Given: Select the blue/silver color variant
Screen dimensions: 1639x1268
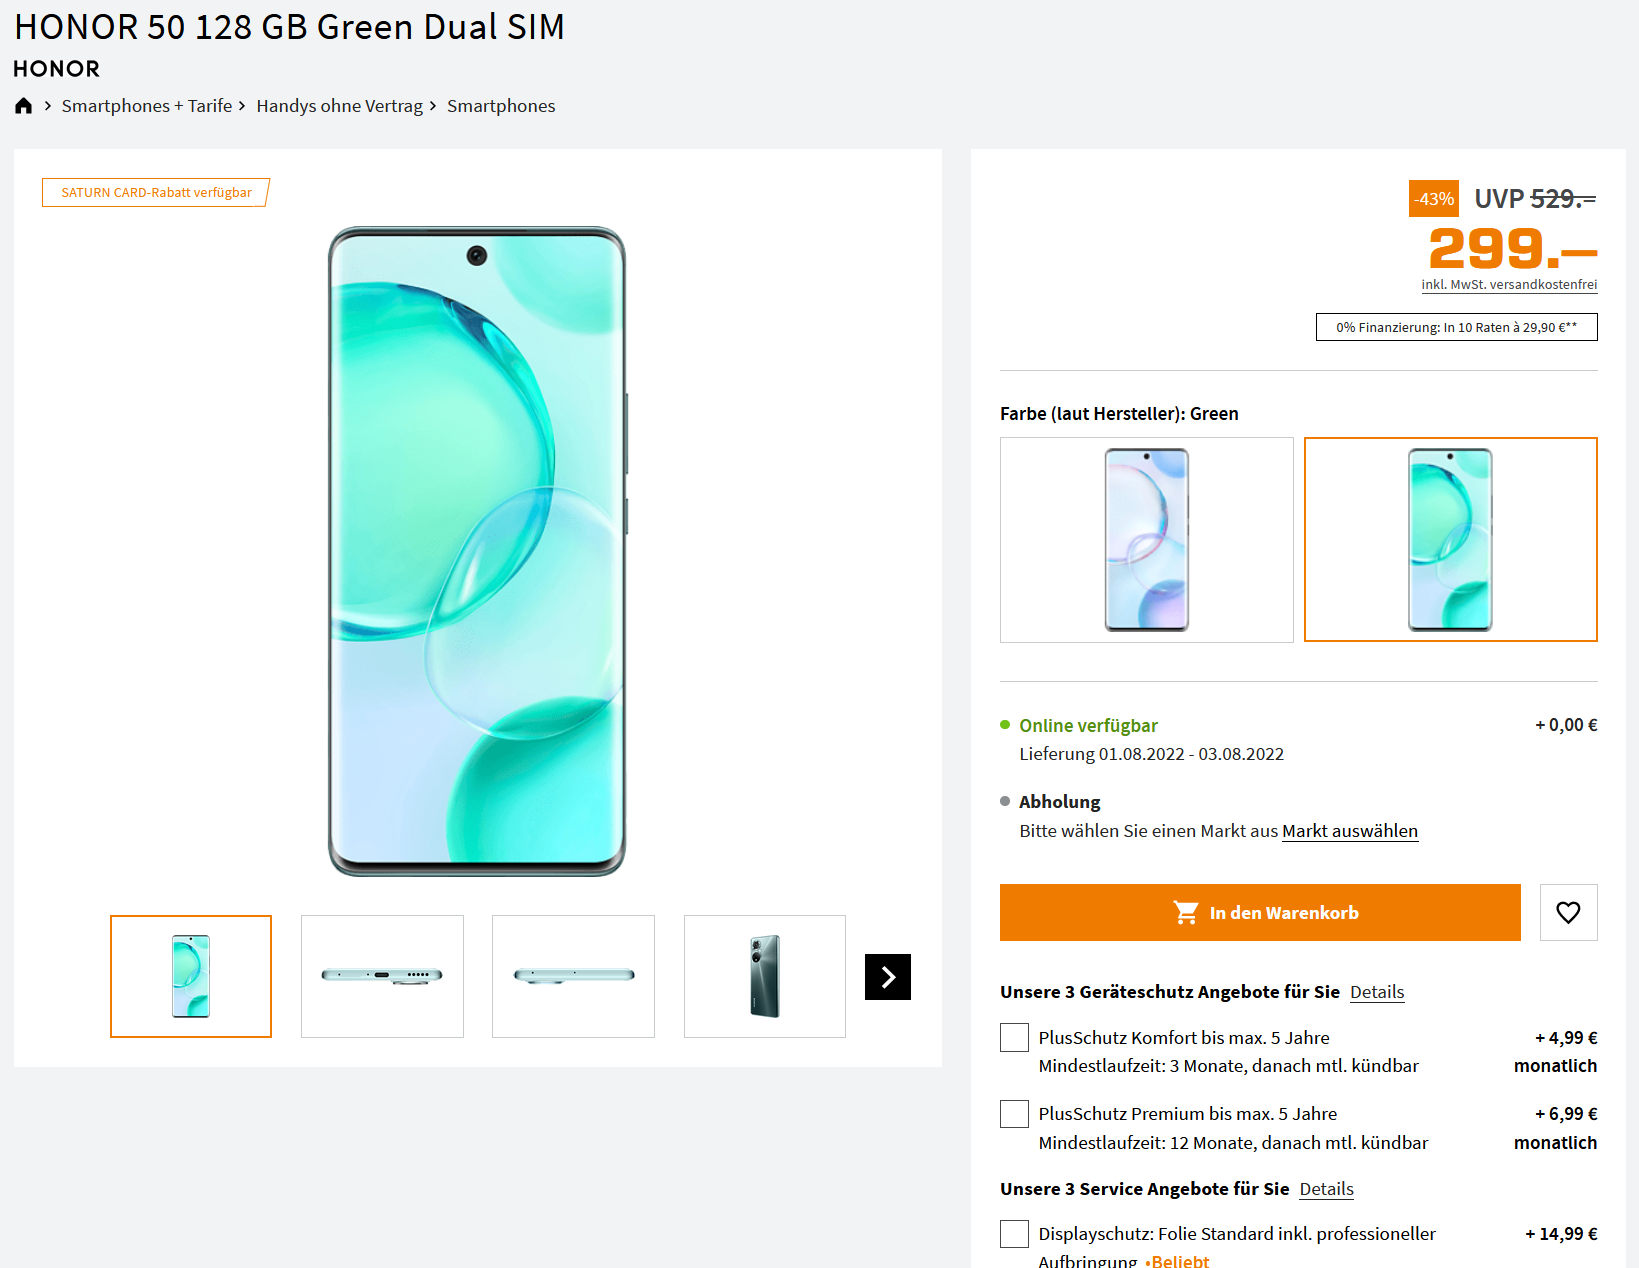Looking at the screenshot, I should click(x=1146, y=540).
